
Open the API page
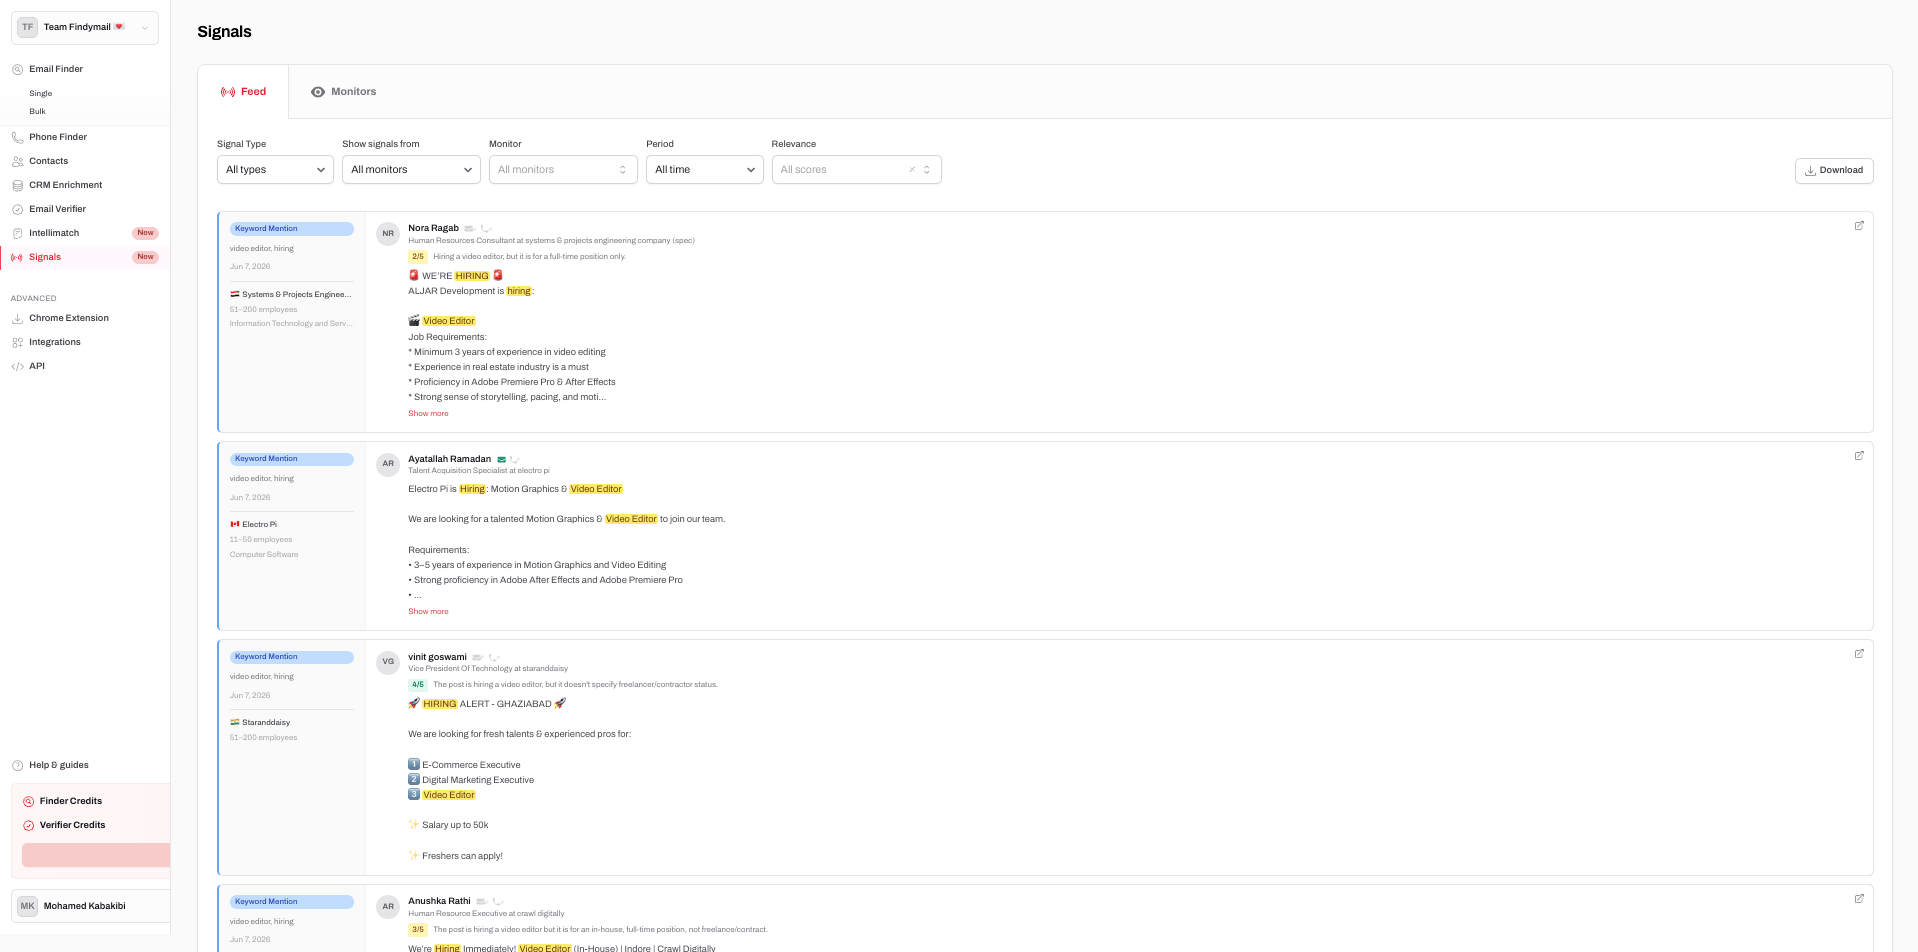tap(37, 366)
